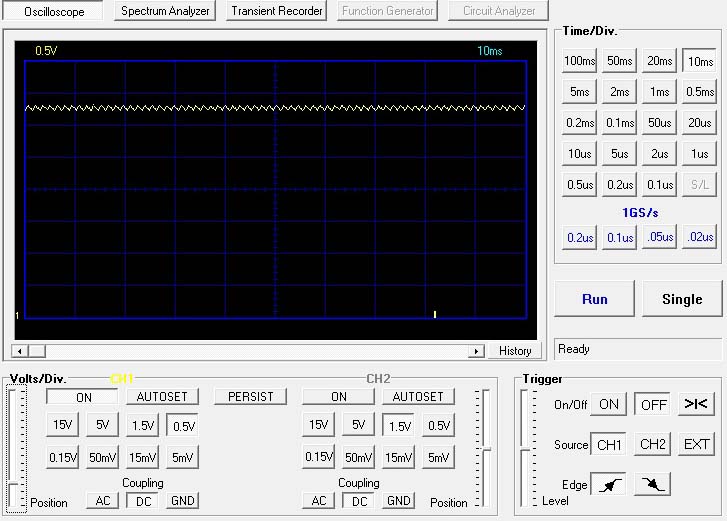Click the black 0.1us Time/Div button
Viewport: 727px width, 521px height.
coord(659,184)
